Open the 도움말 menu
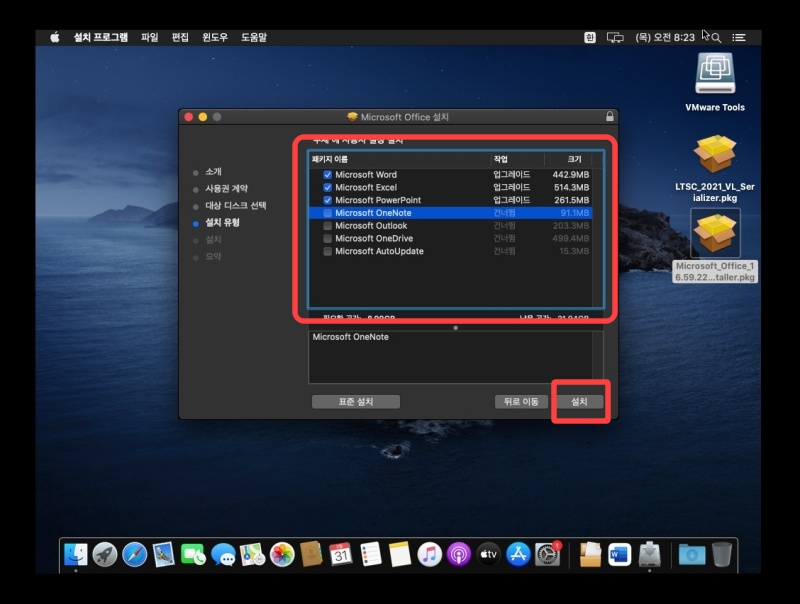 (254, 37)
